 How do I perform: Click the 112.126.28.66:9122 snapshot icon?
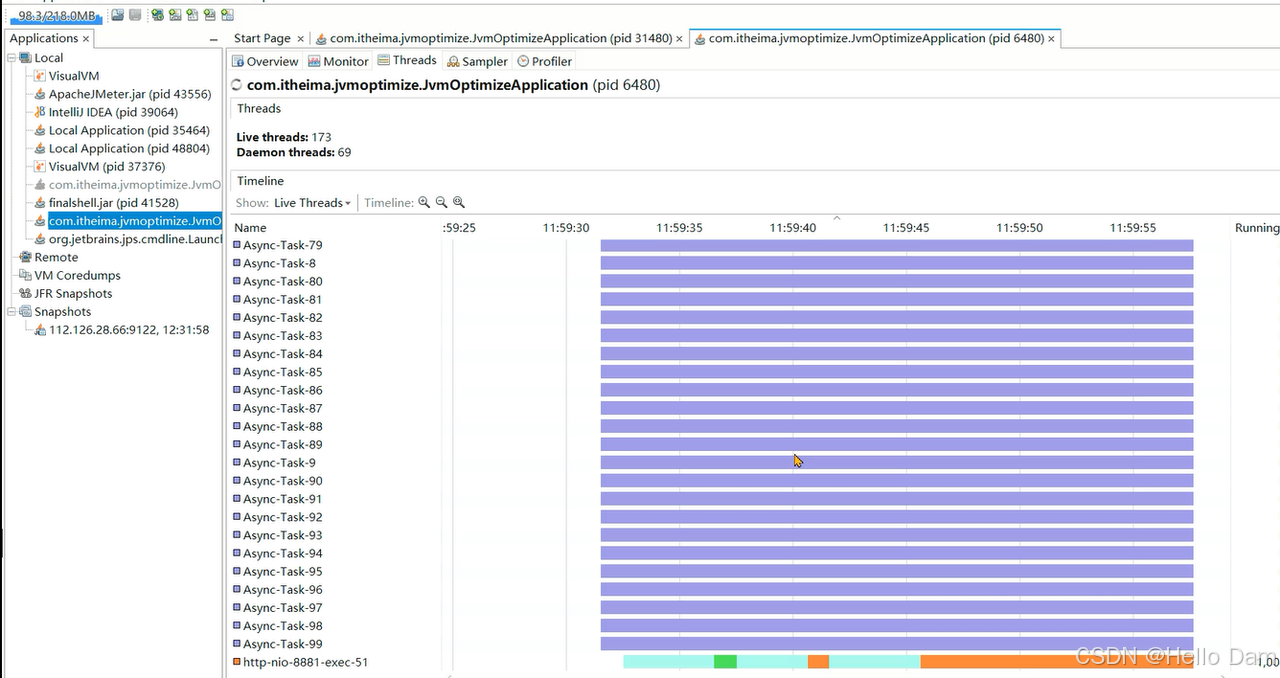click(x=40, y=330)
